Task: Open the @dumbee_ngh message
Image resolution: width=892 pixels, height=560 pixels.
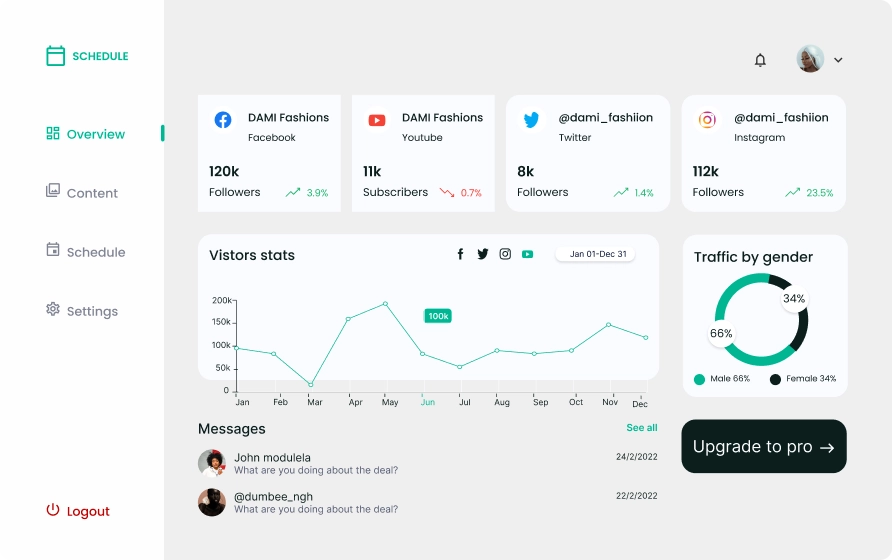Action: tap(428, 503)
